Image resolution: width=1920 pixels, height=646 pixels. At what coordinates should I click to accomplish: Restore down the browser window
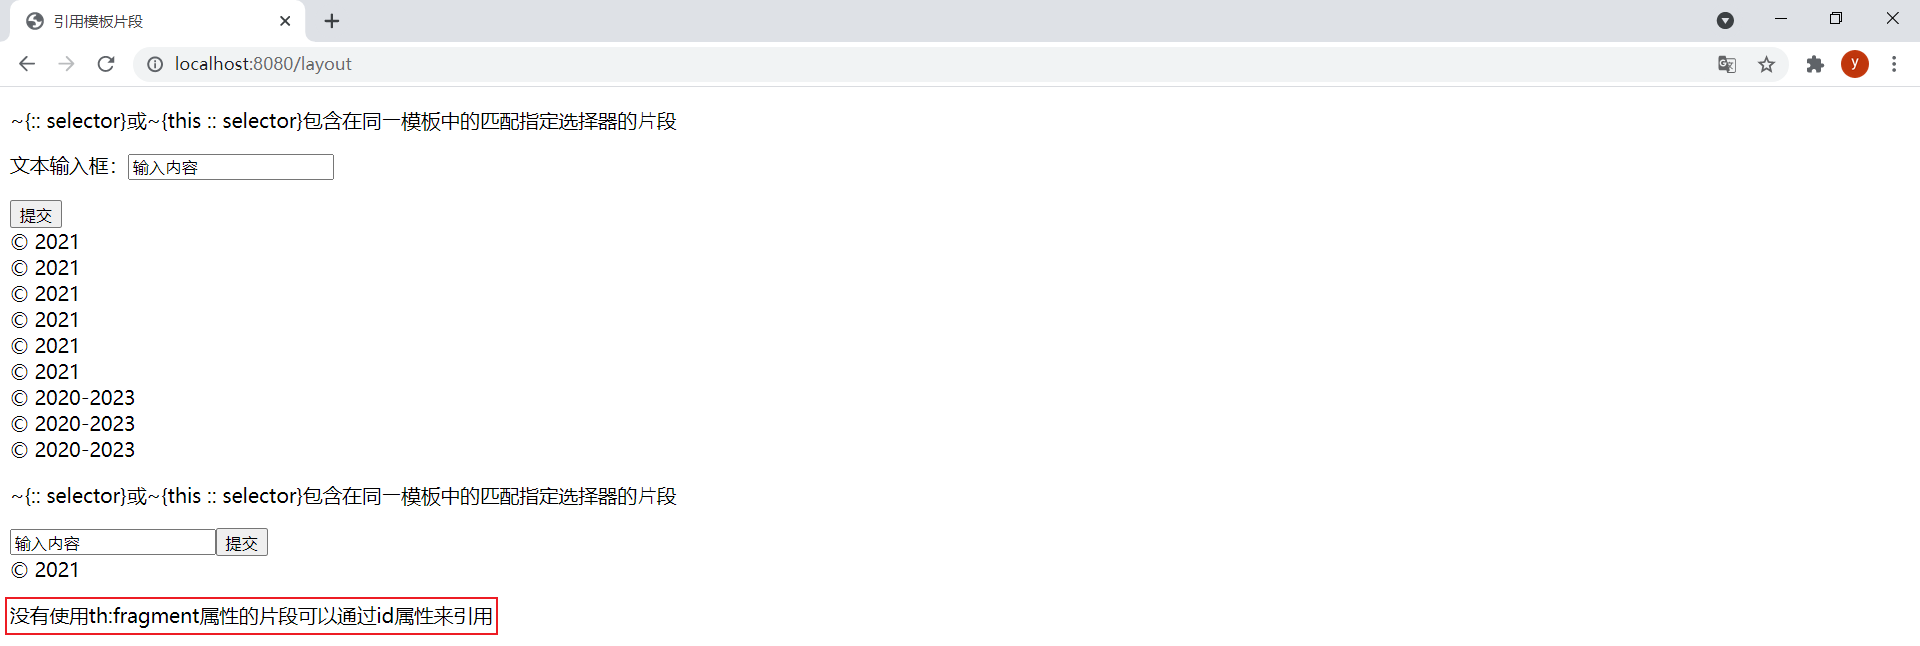(1836, 19)
